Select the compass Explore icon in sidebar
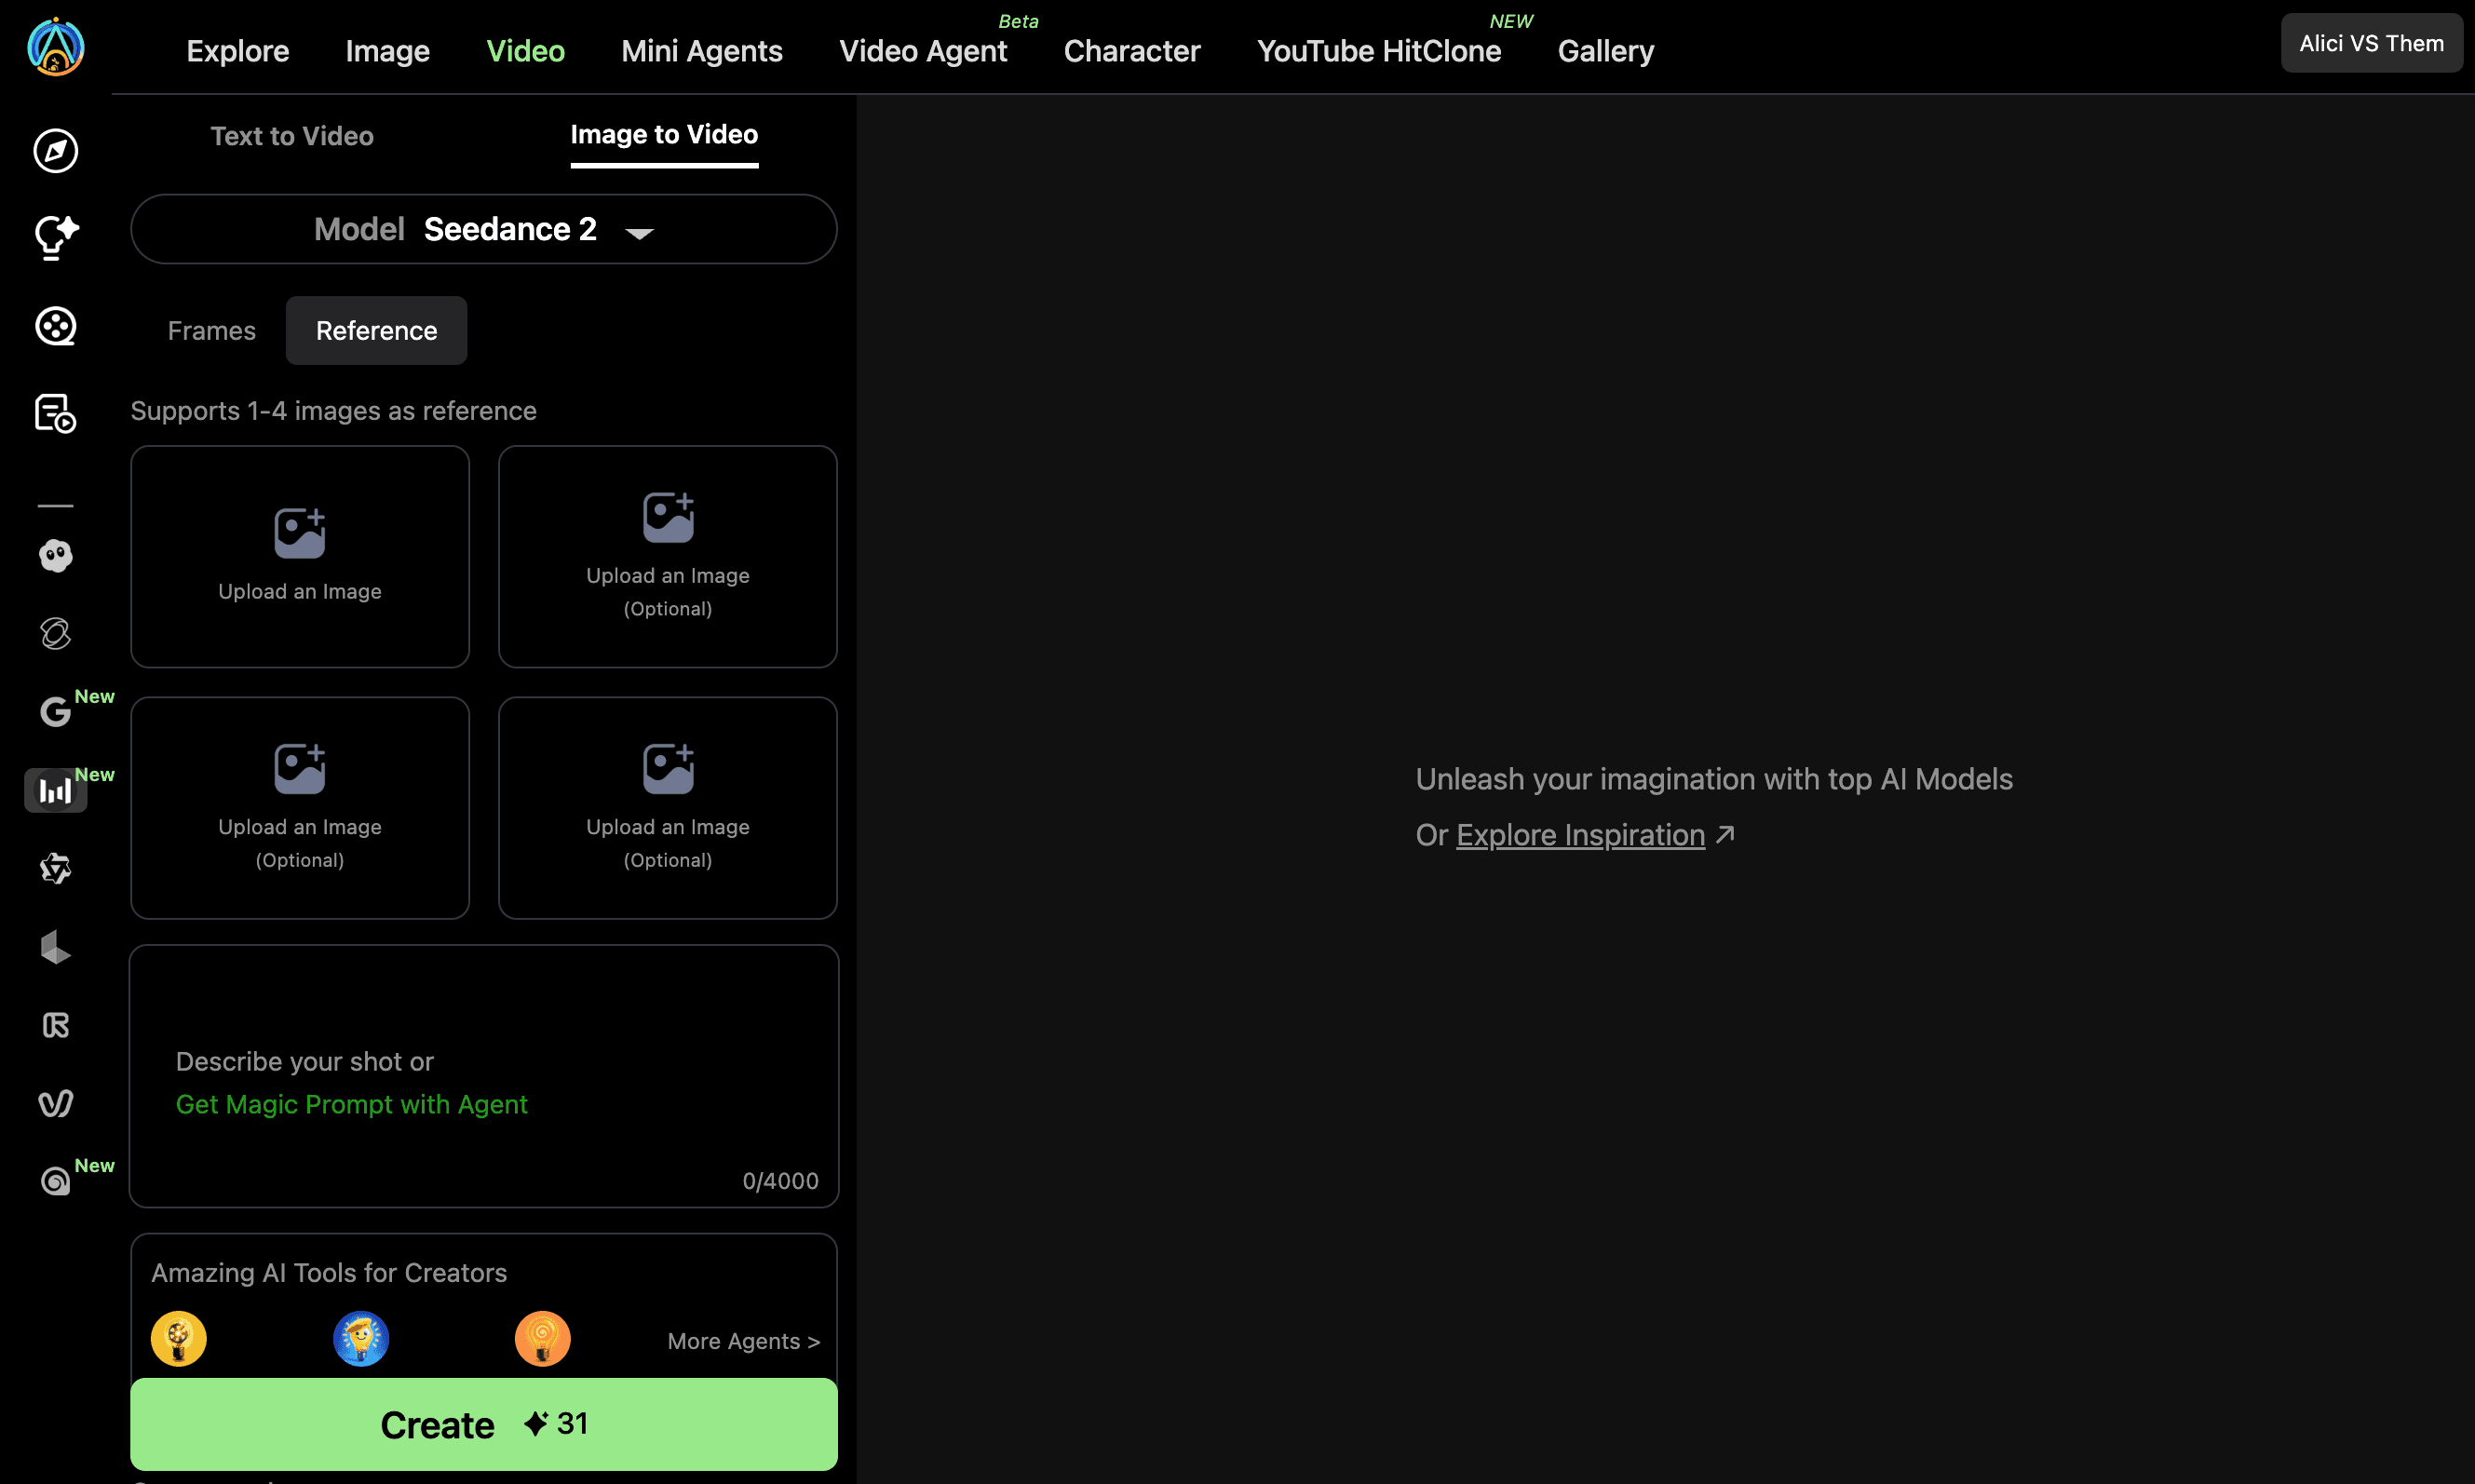The width and height of the screenshot is (2475, 1484). pyautogui.click(x=55, y=151)
